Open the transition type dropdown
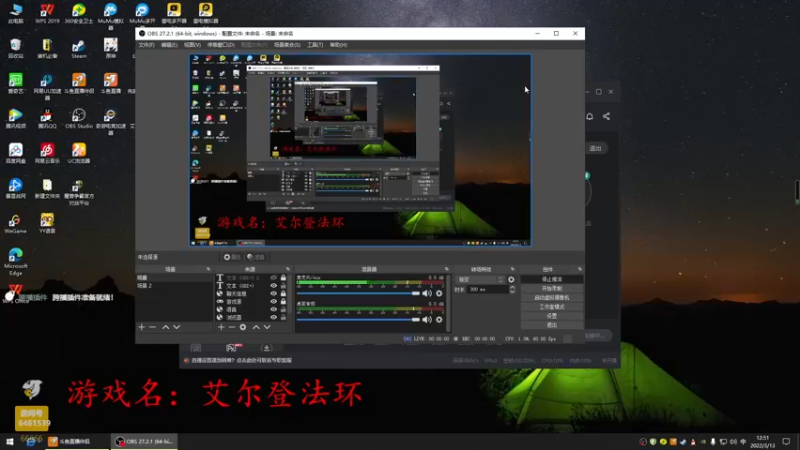Screen dimensions: 800x450 coord(480,280)
